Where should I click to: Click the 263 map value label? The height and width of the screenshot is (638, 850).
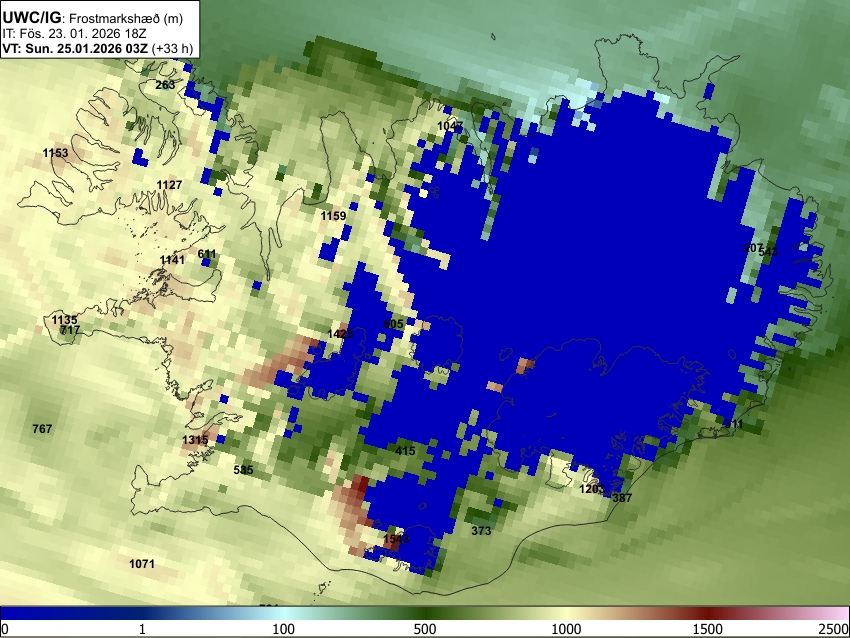pos(165,85)
